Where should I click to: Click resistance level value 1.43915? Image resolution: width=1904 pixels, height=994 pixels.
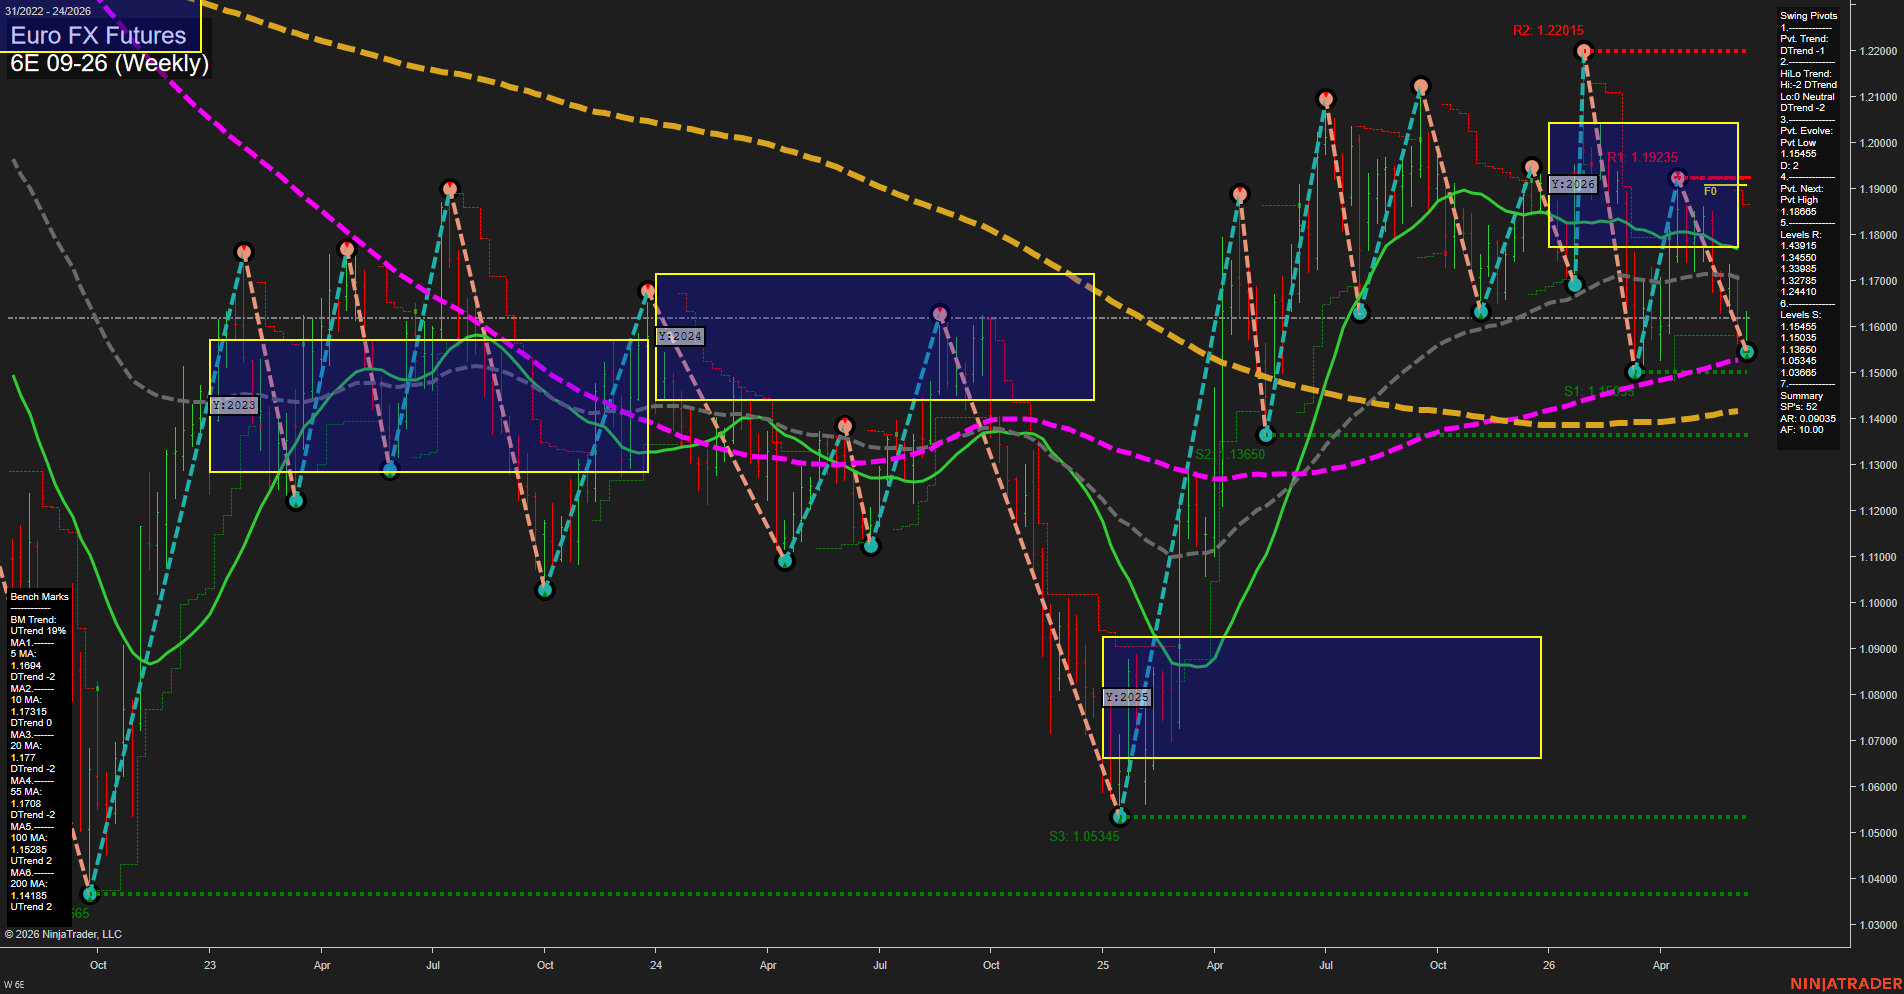[1798, 246]
